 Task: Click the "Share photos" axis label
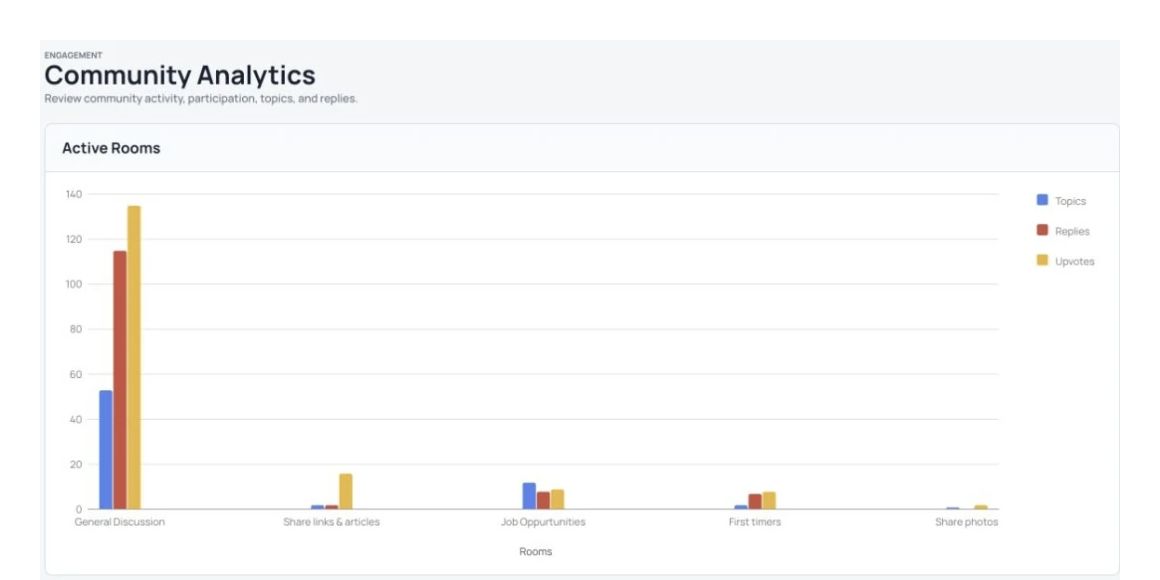pyautogui.click(x=966, y=522)
